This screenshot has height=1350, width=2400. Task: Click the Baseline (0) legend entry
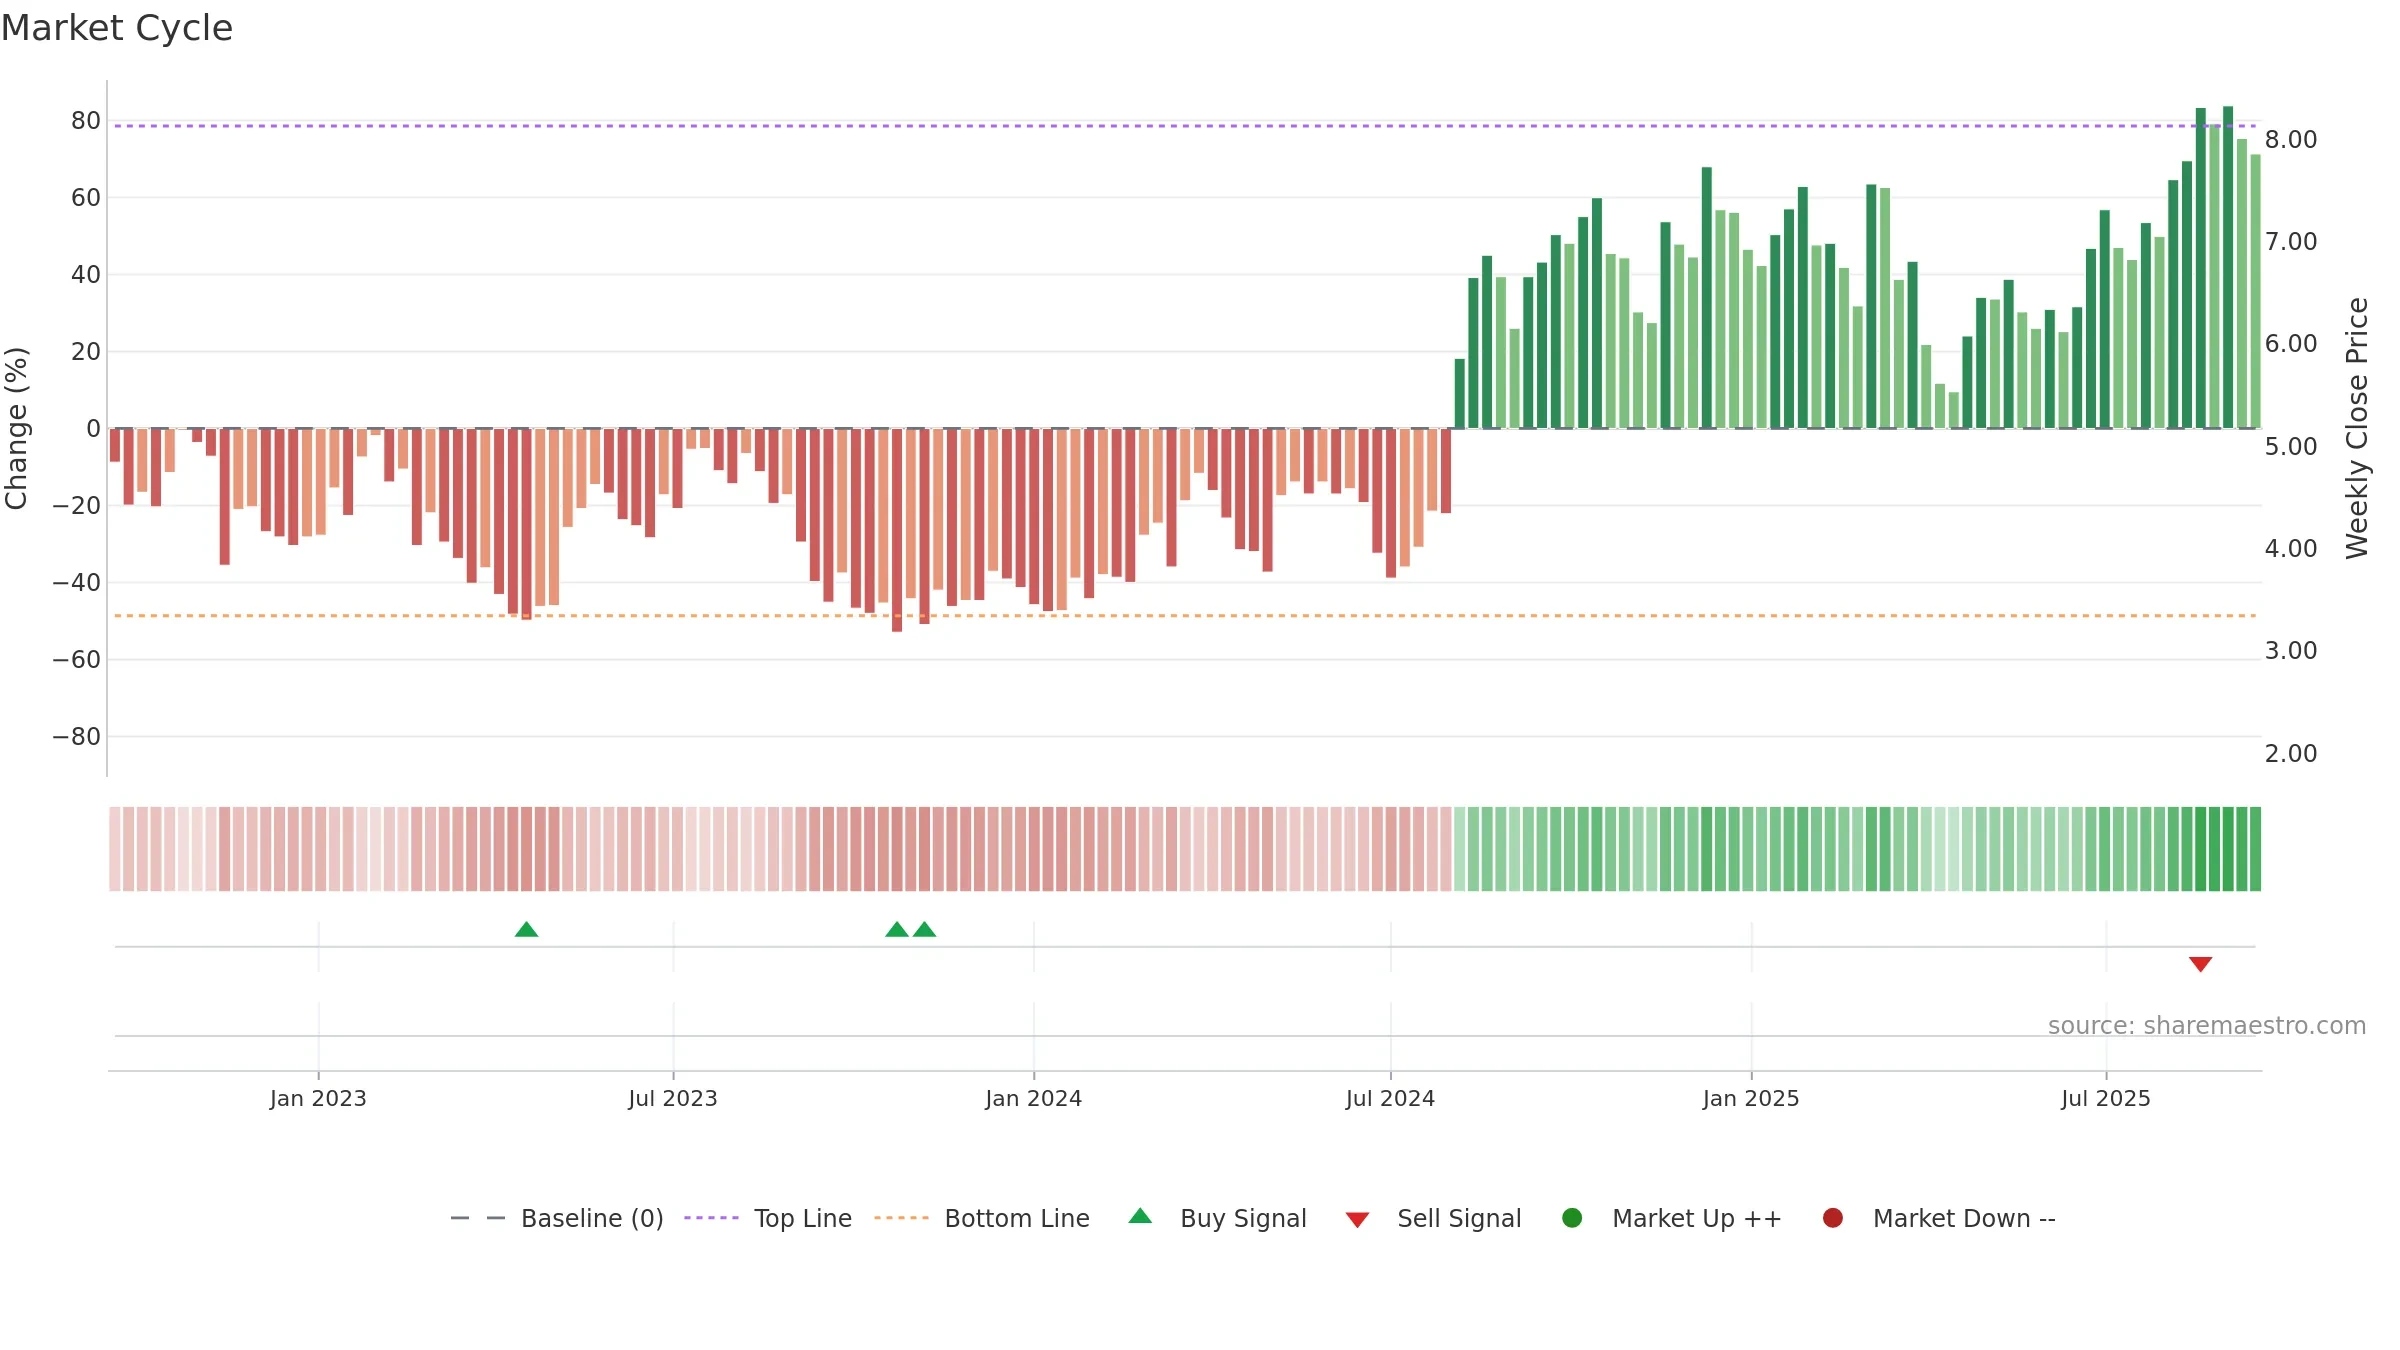557,1218
